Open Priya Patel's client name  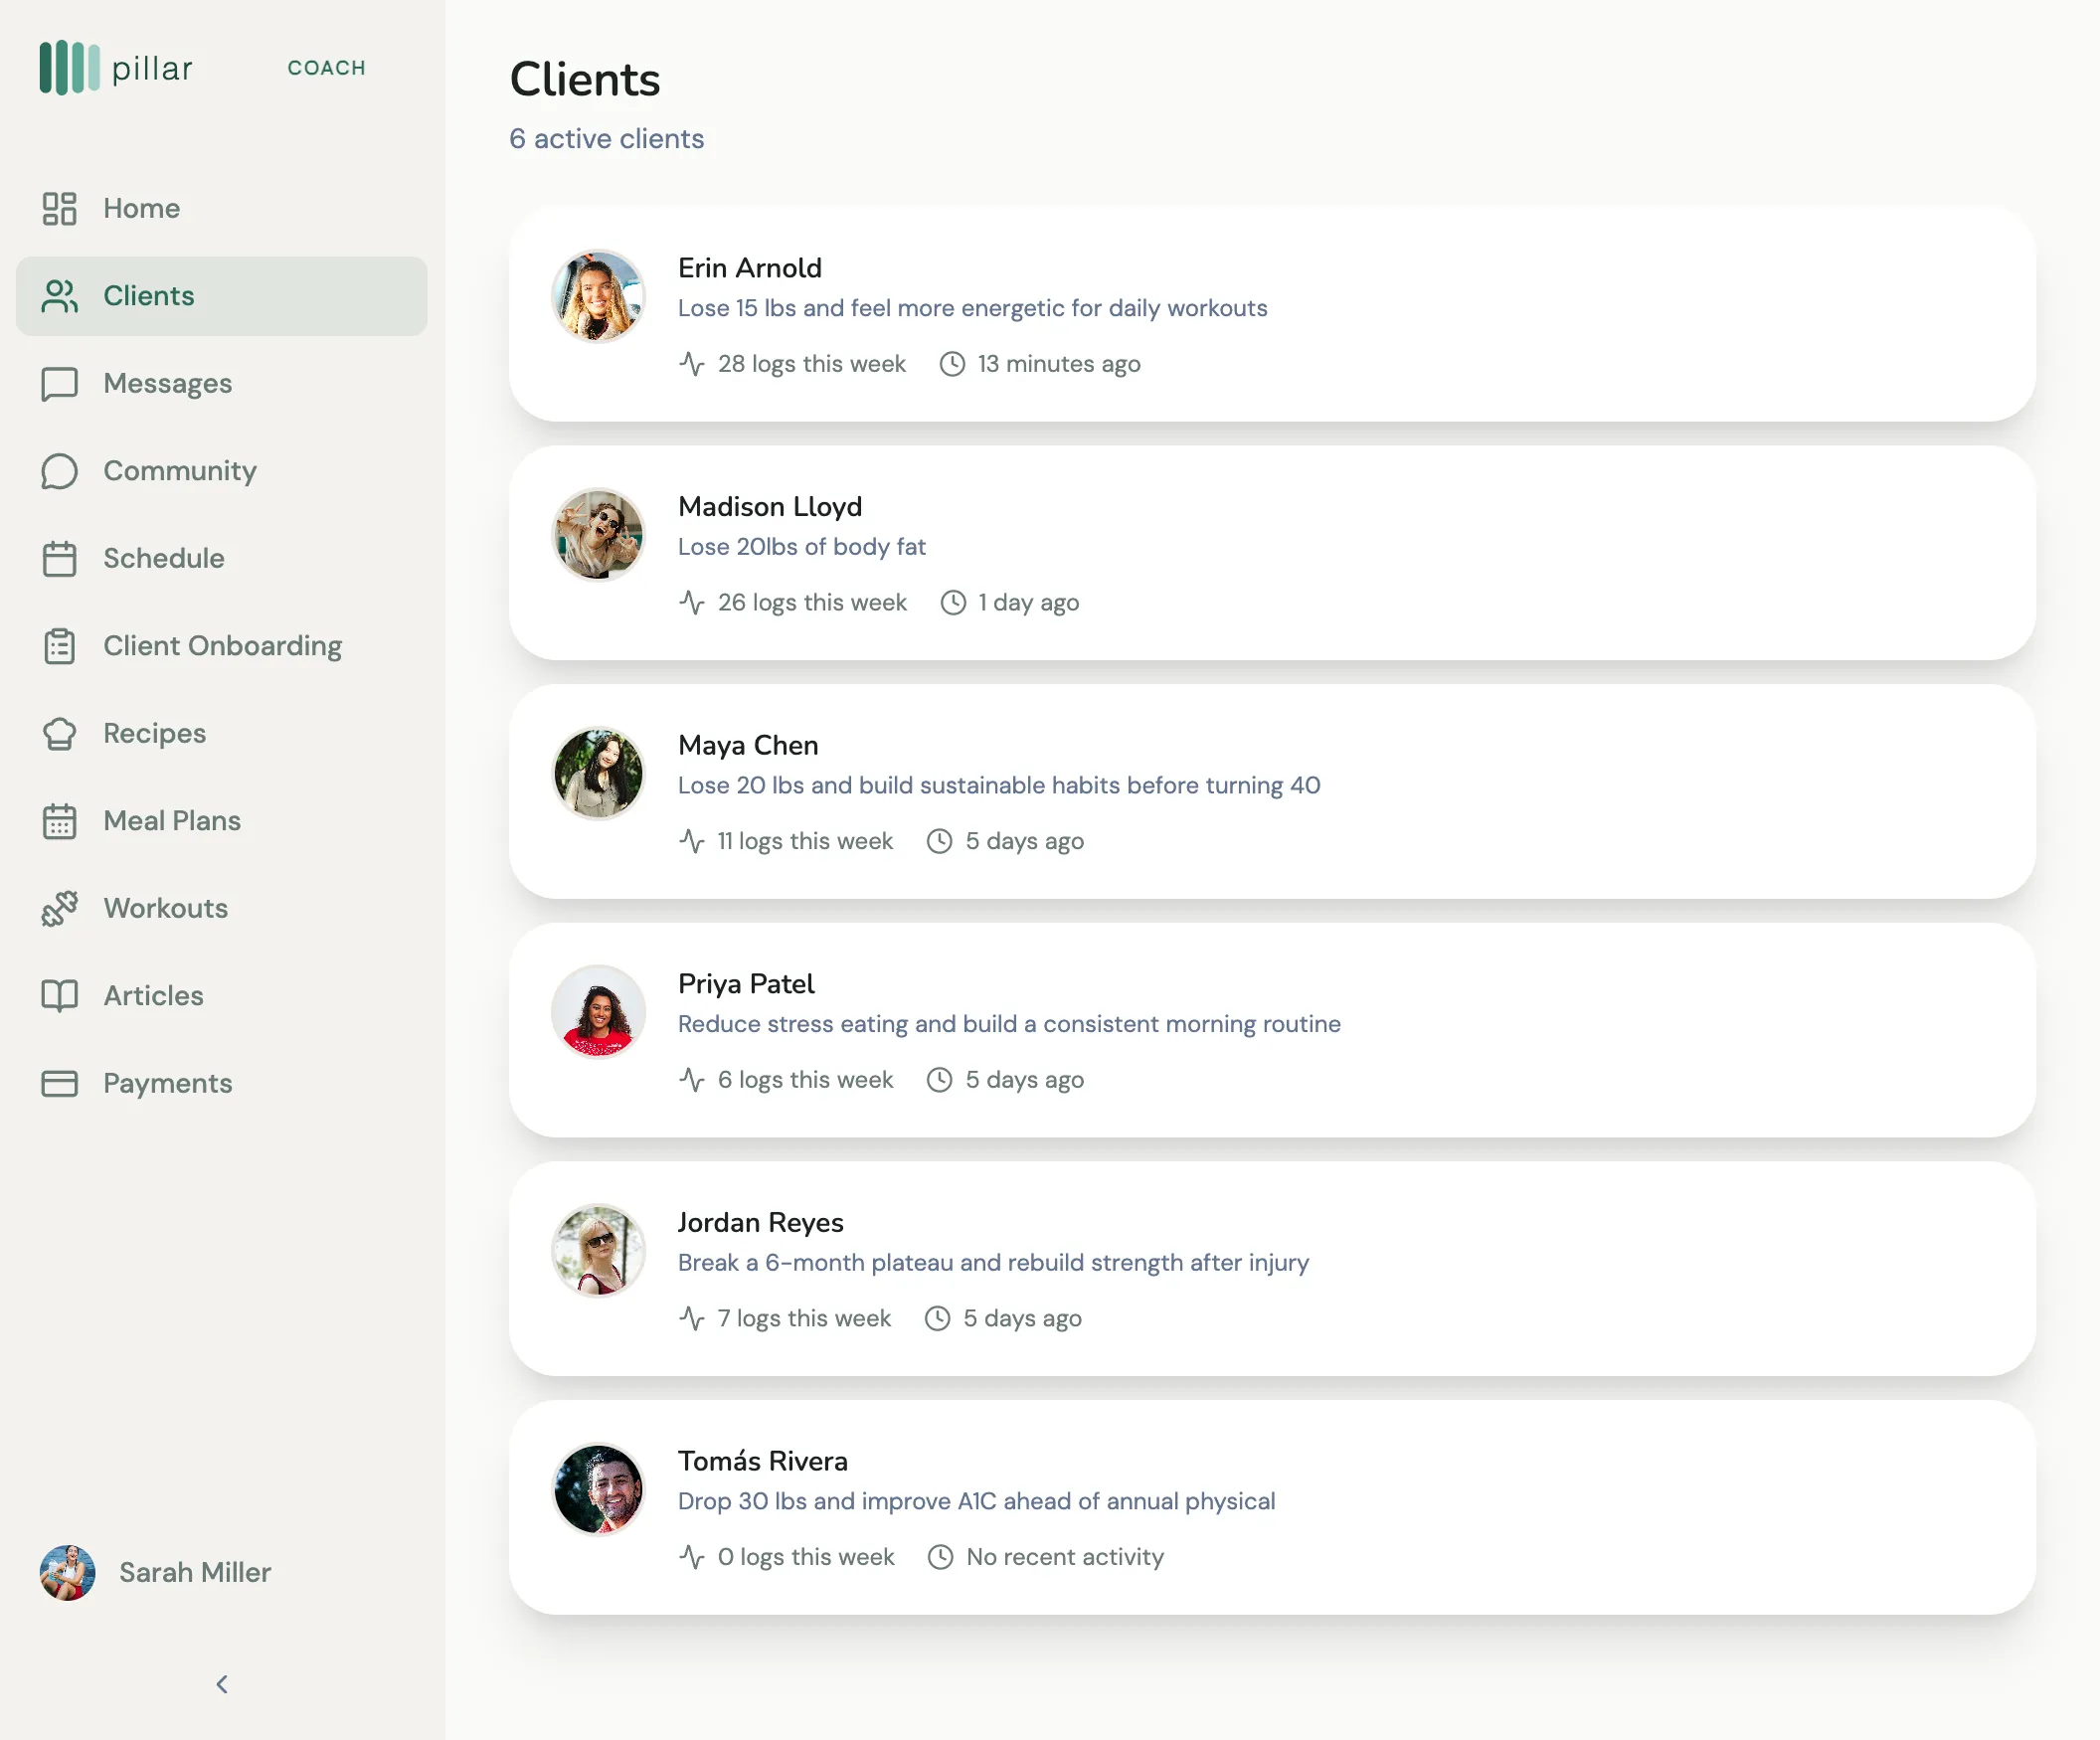pyautogui.click(x=746, y=984)
